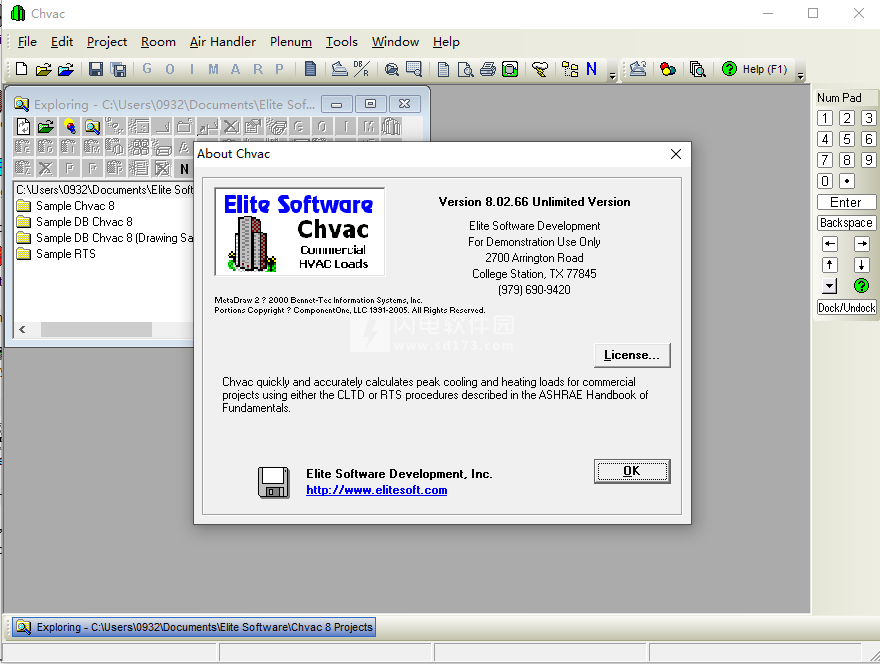Open the Tools menu
The image size is (880, 664).
[341, 42]
